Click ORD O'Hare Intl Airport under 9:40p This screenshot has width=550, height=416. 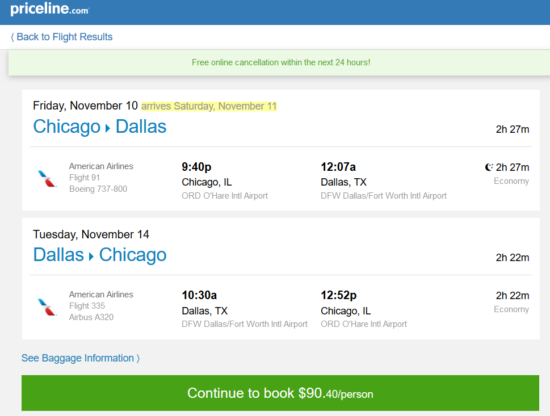pos(224,196)
